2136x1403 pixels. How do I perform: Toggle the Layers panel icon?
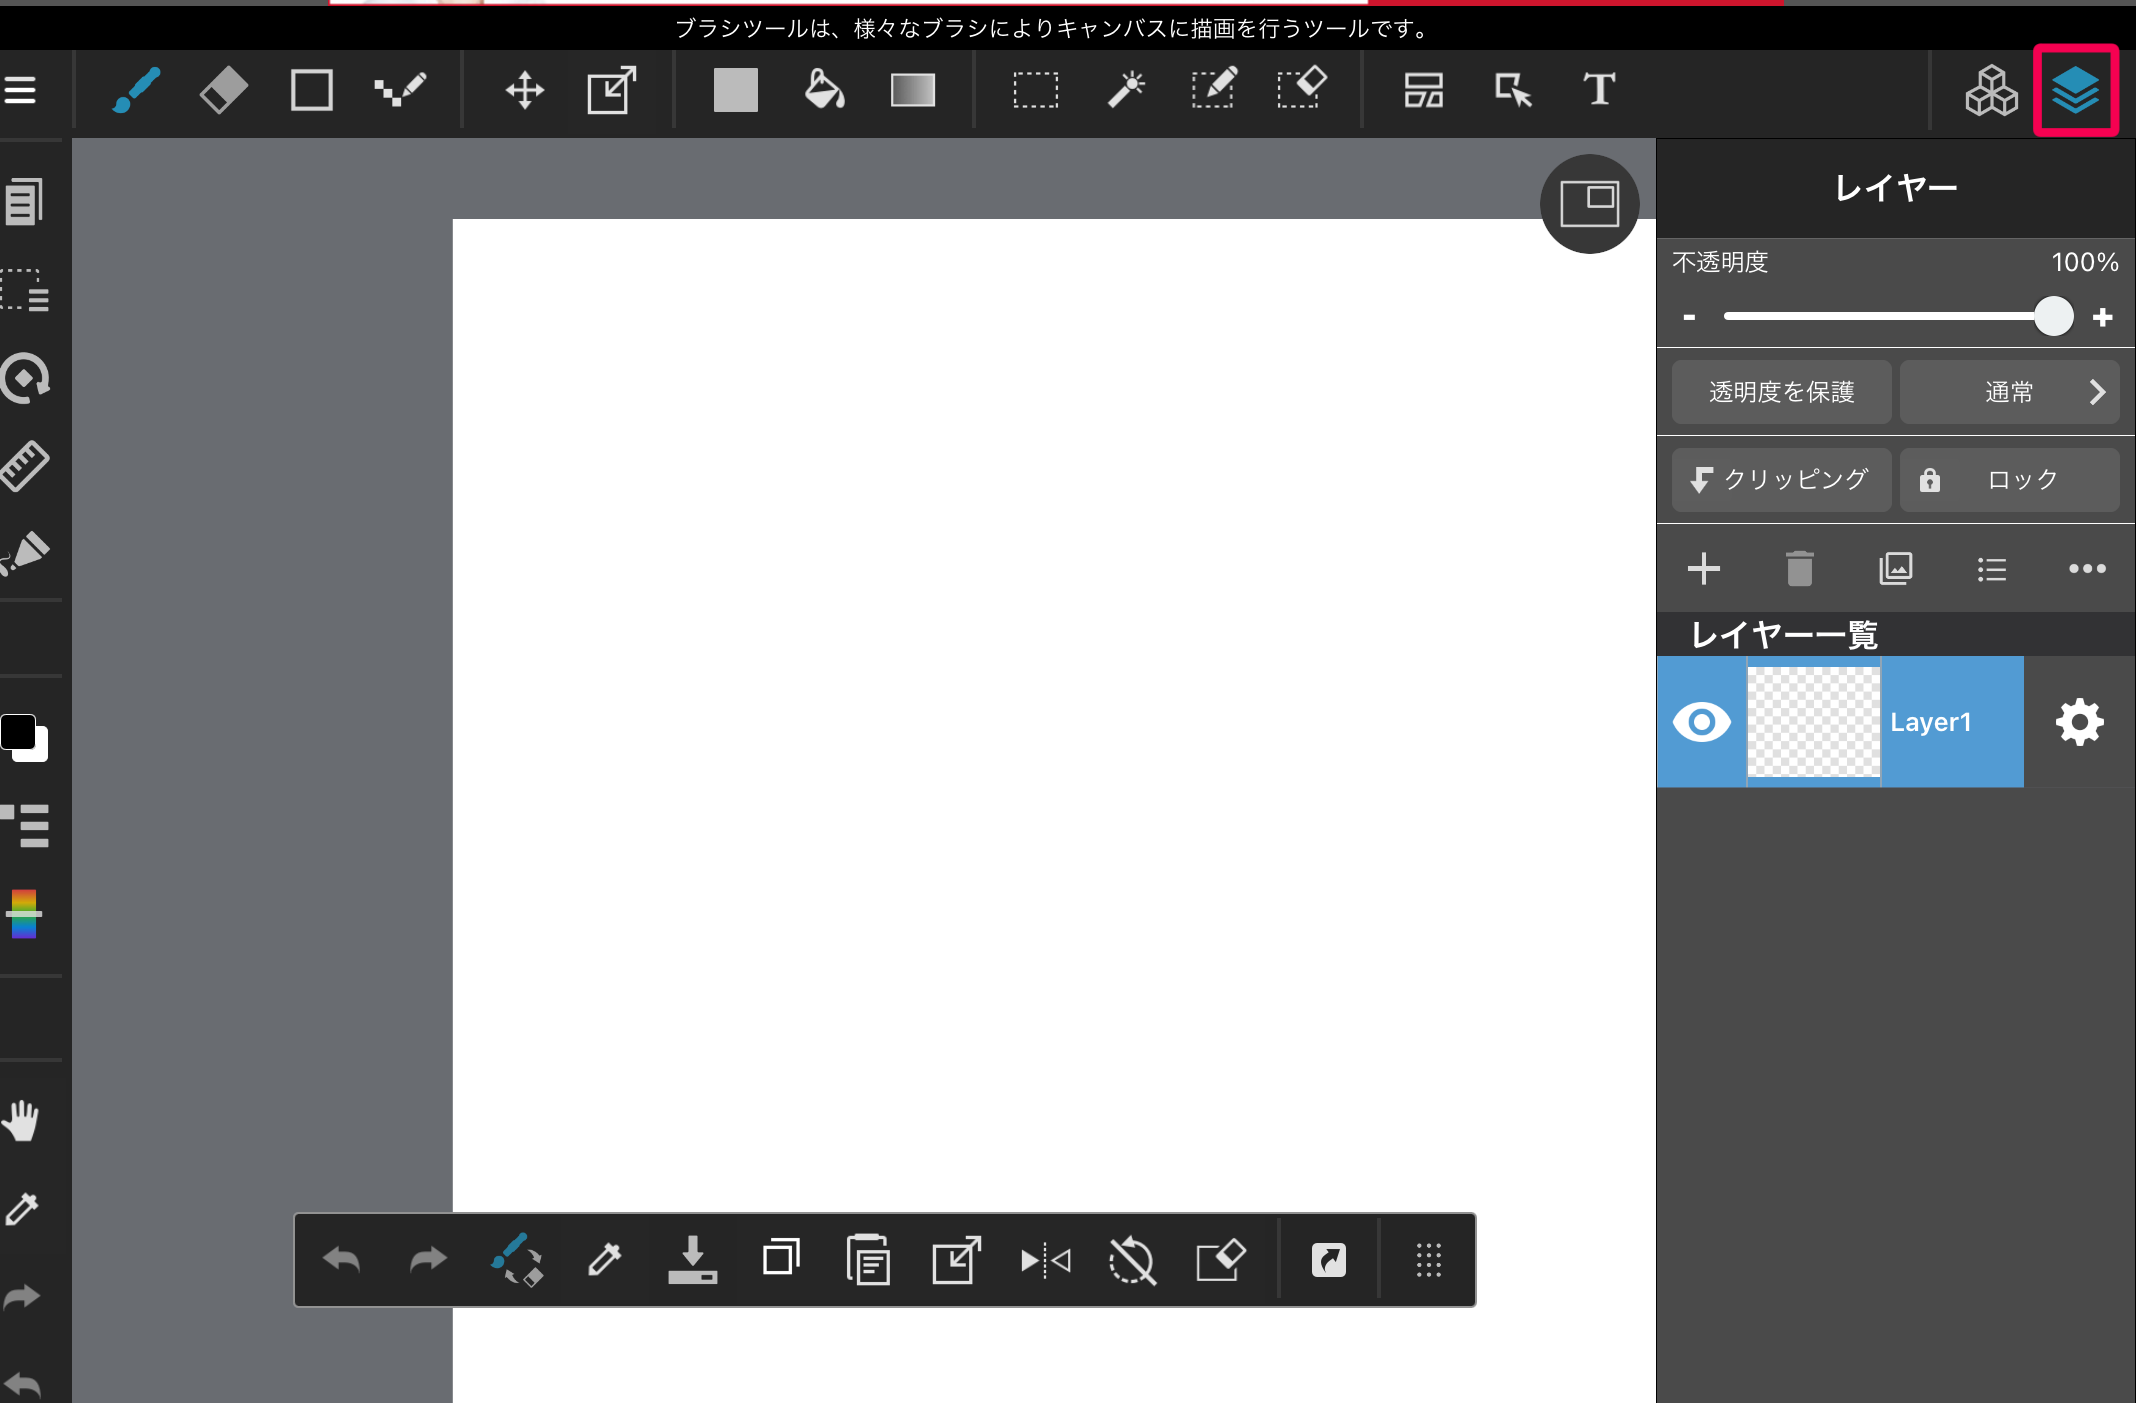coord(2076,90)
